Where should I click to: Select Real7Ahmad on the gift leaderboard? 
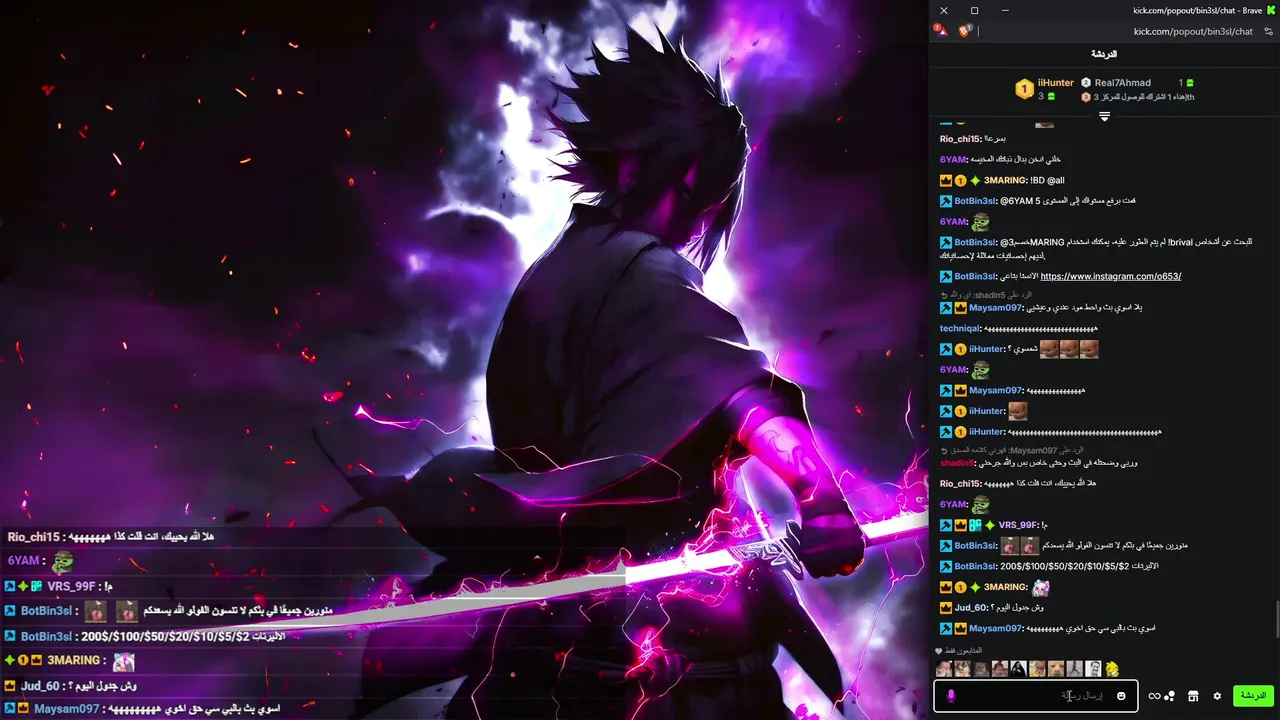1123,83
